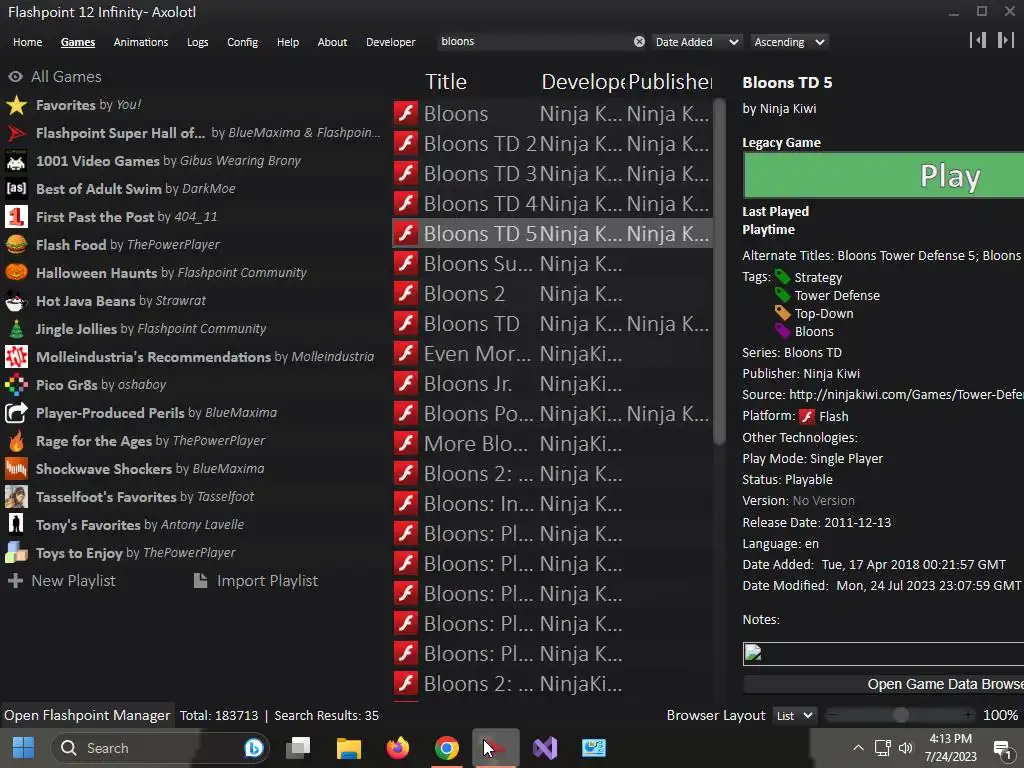
Task: Click the Halloween Haunts pumpkin icon
Action: click(16, 273)
